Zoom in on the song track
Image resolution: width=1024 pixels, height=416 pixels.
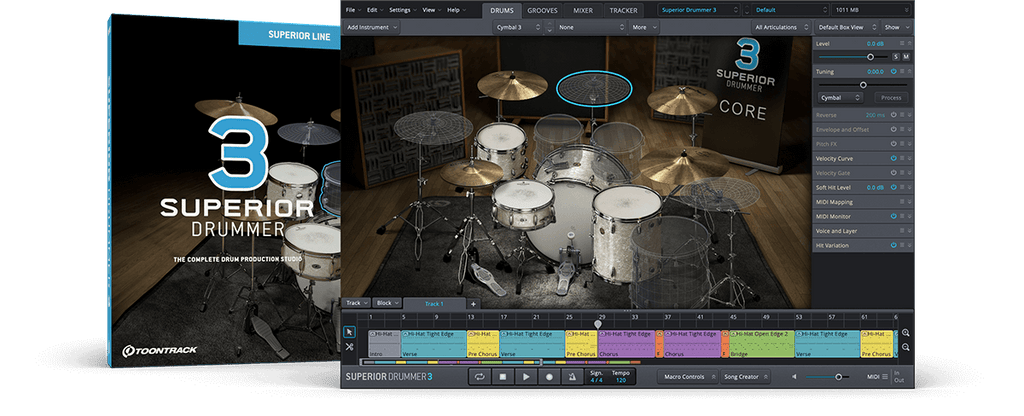906,332
